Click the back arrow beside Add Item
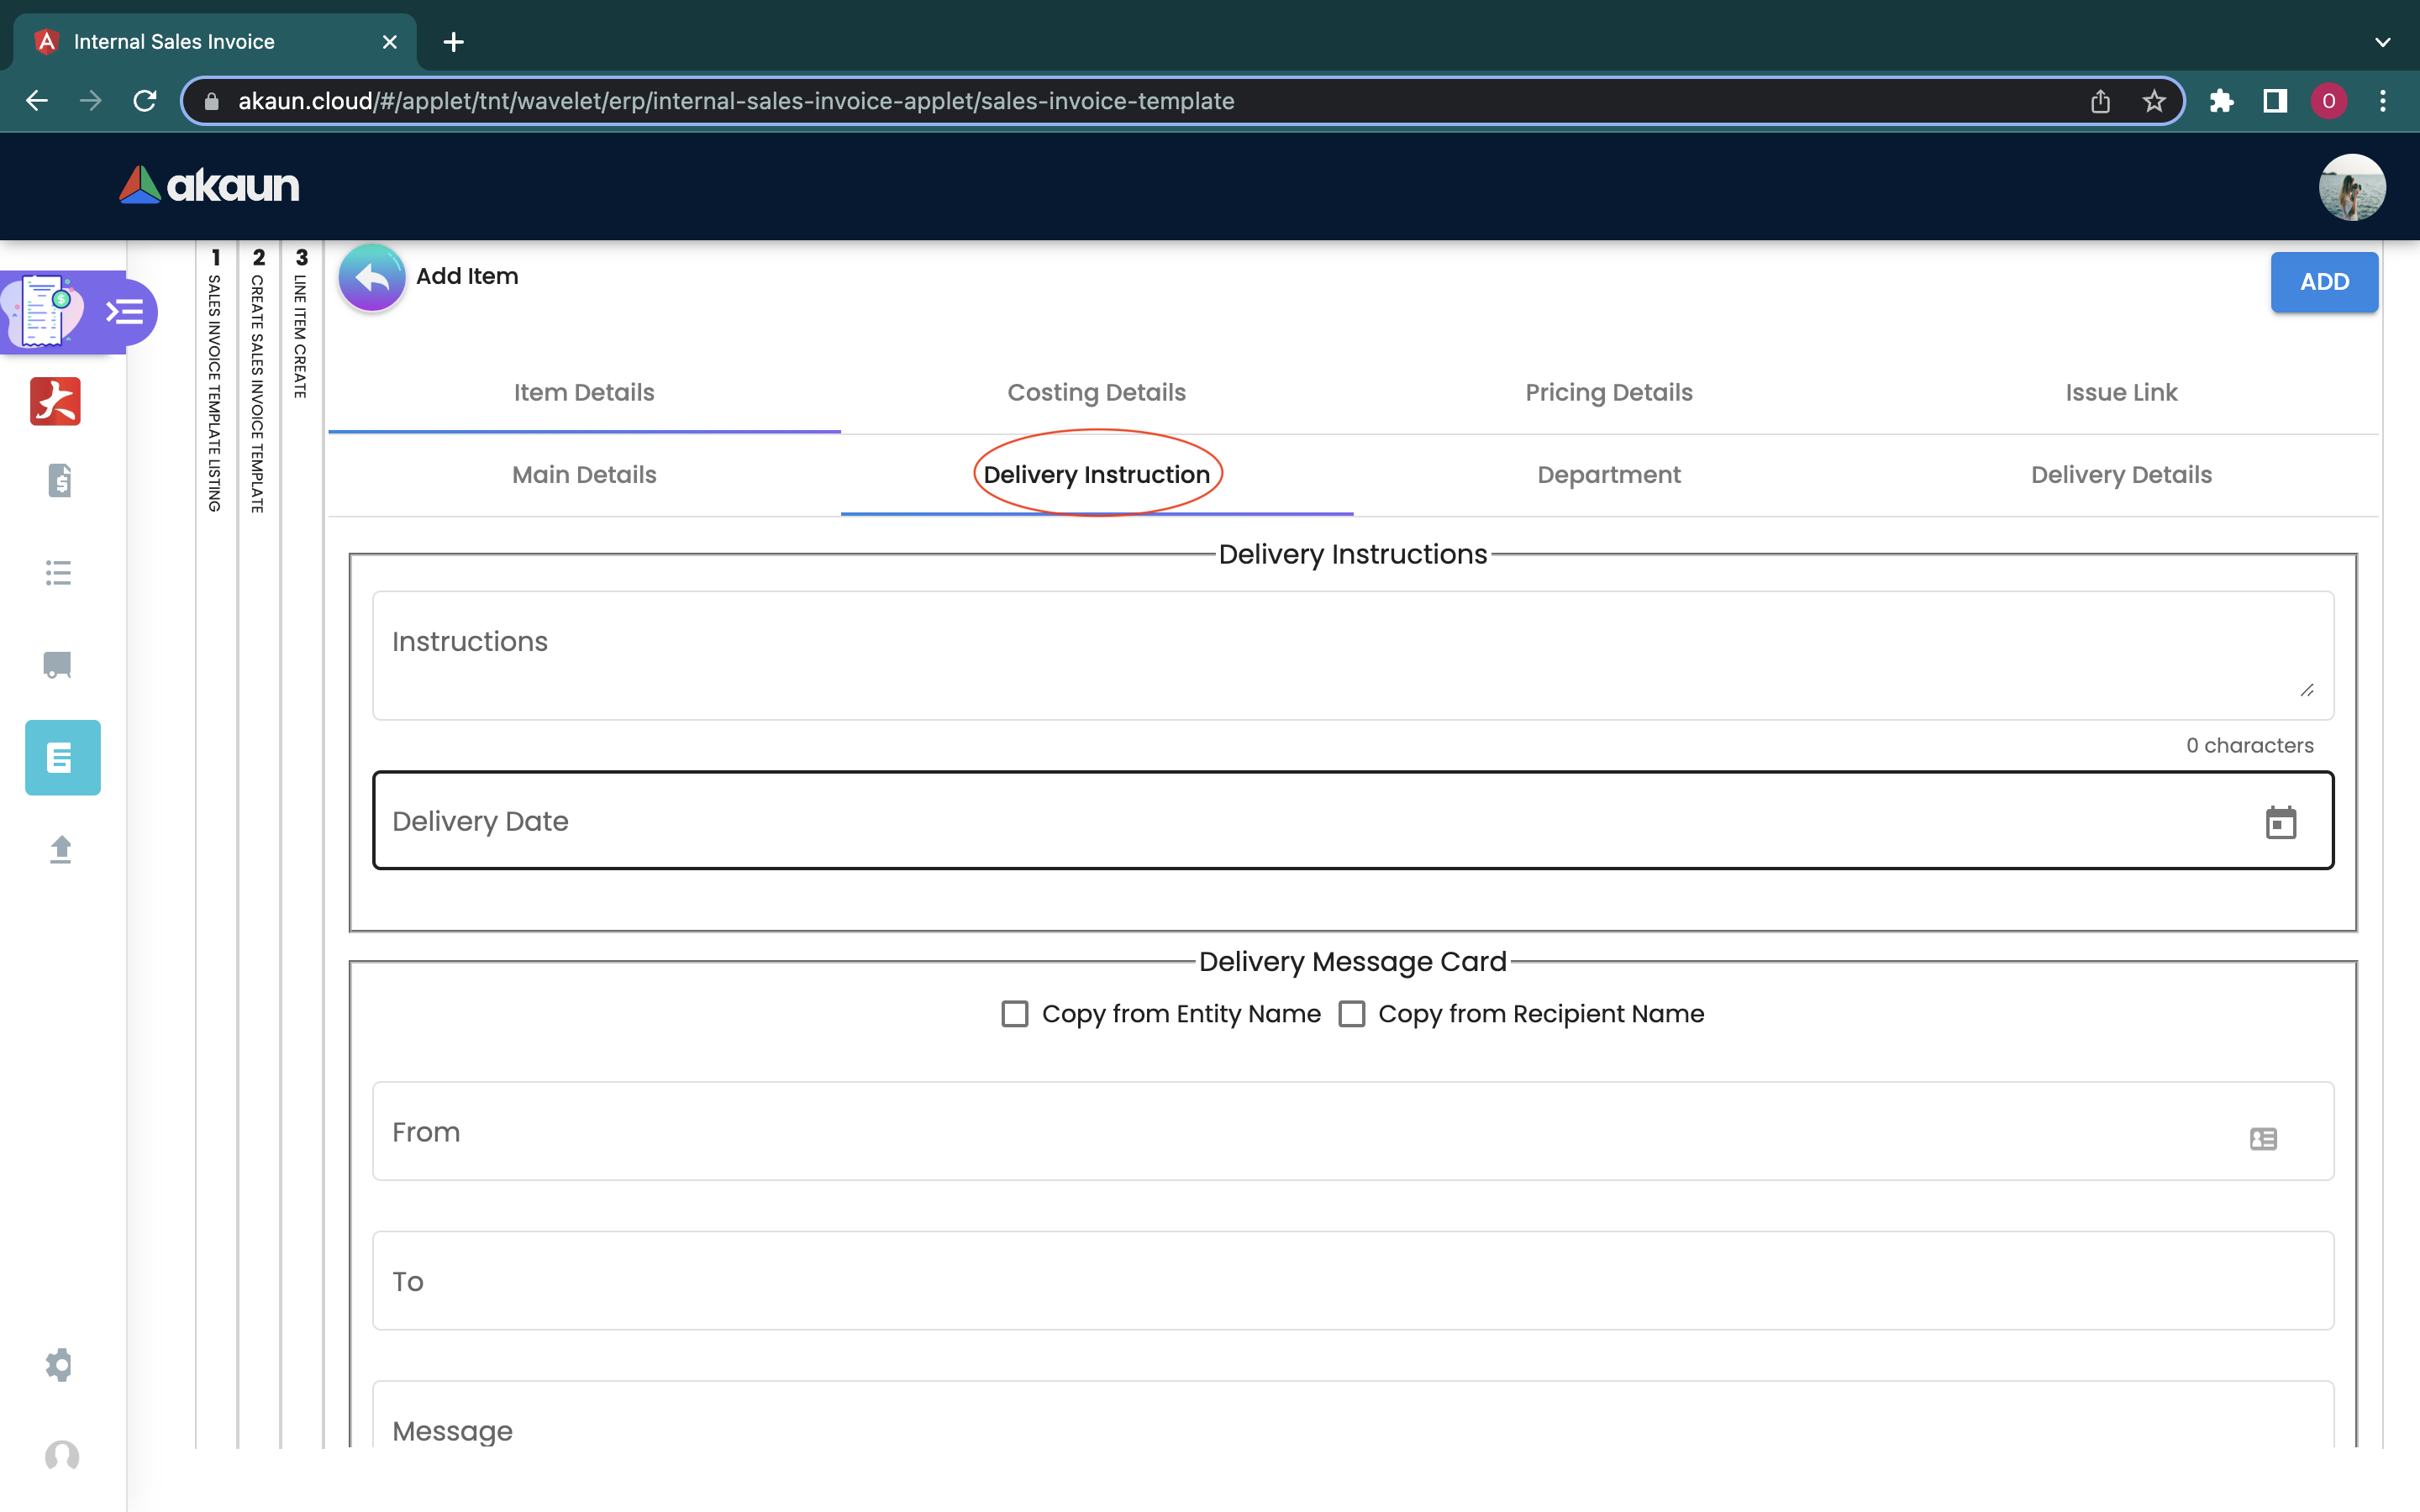Screen dimensions: 2420x1512 point(371,278)
